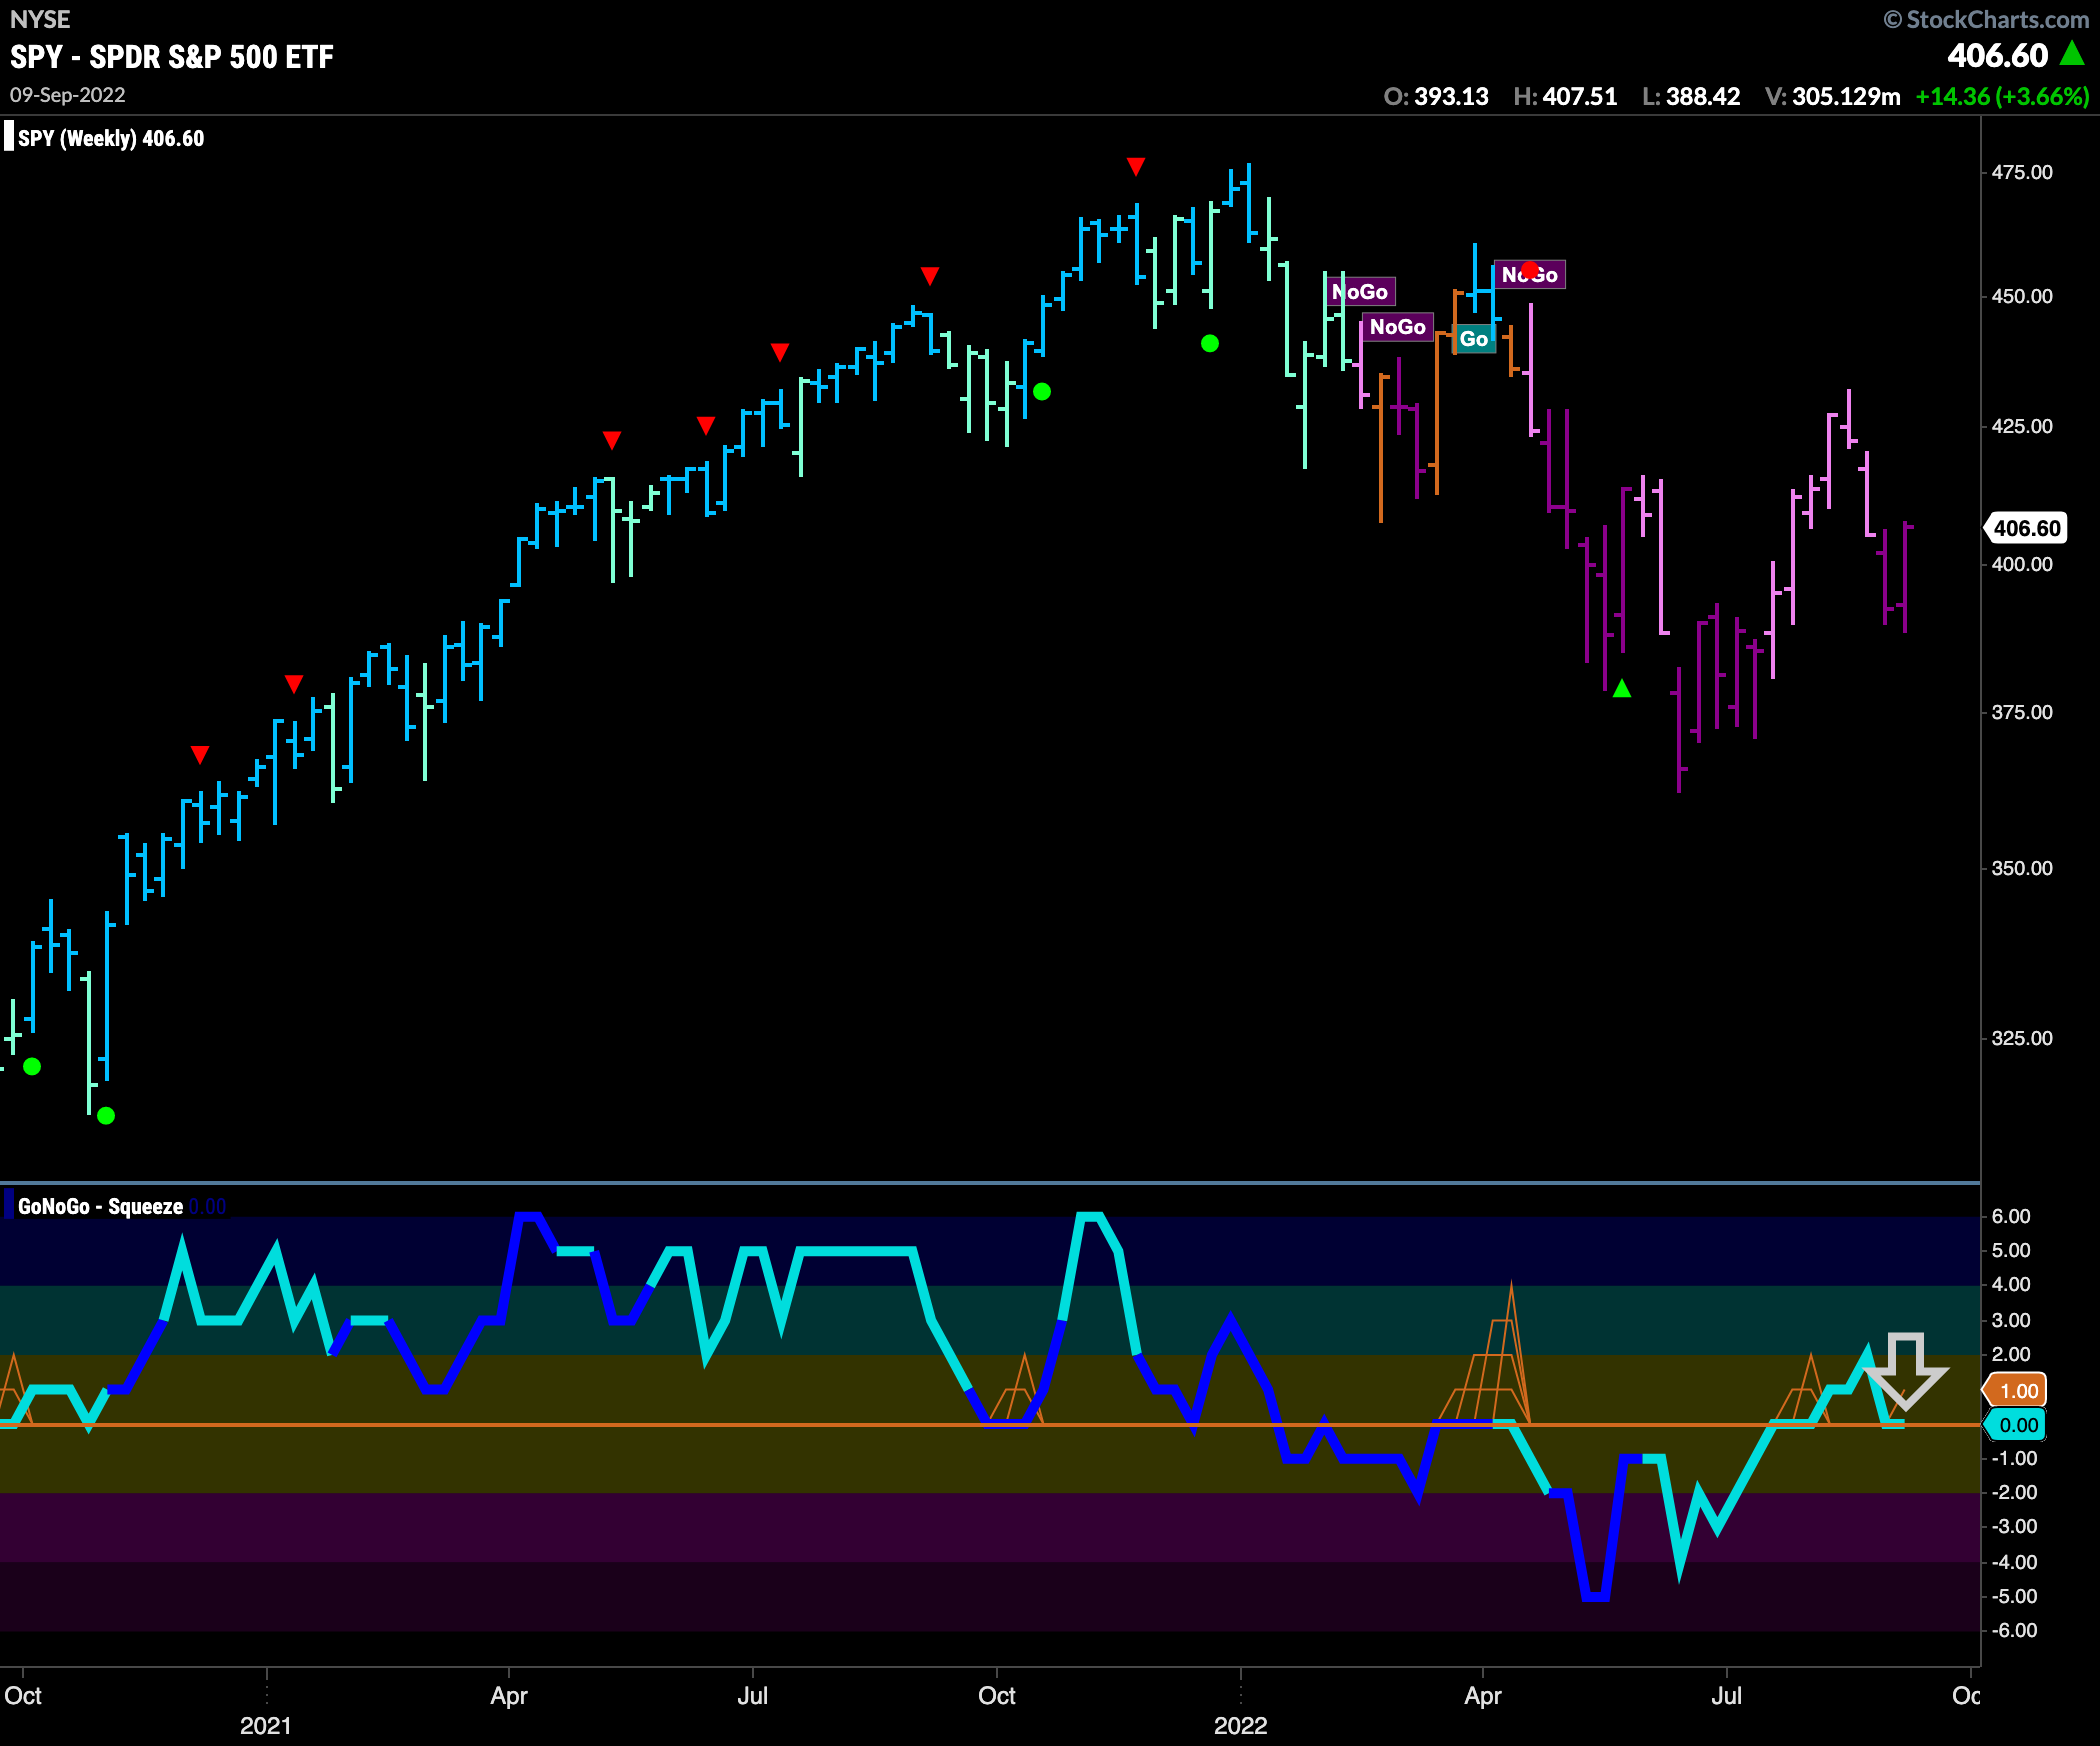Click the 325.00 price axis label
2100x1746 pixels.
[2022, 1038]
